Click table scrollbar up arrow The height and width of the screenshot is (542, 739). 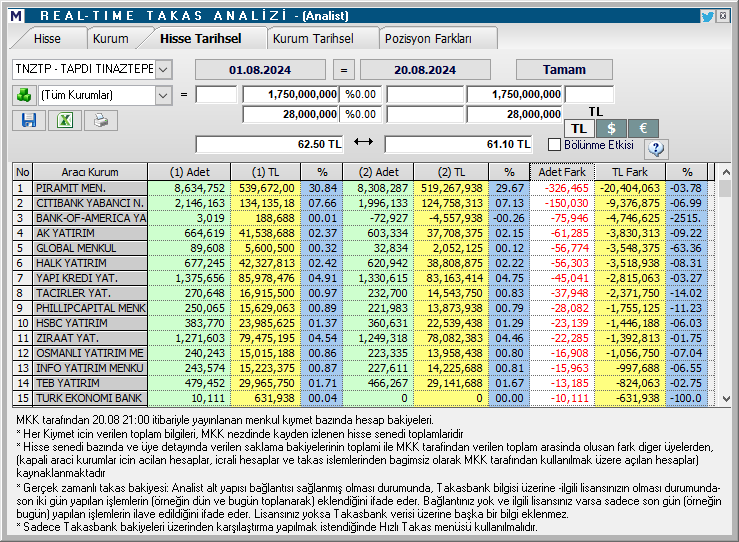726,172
